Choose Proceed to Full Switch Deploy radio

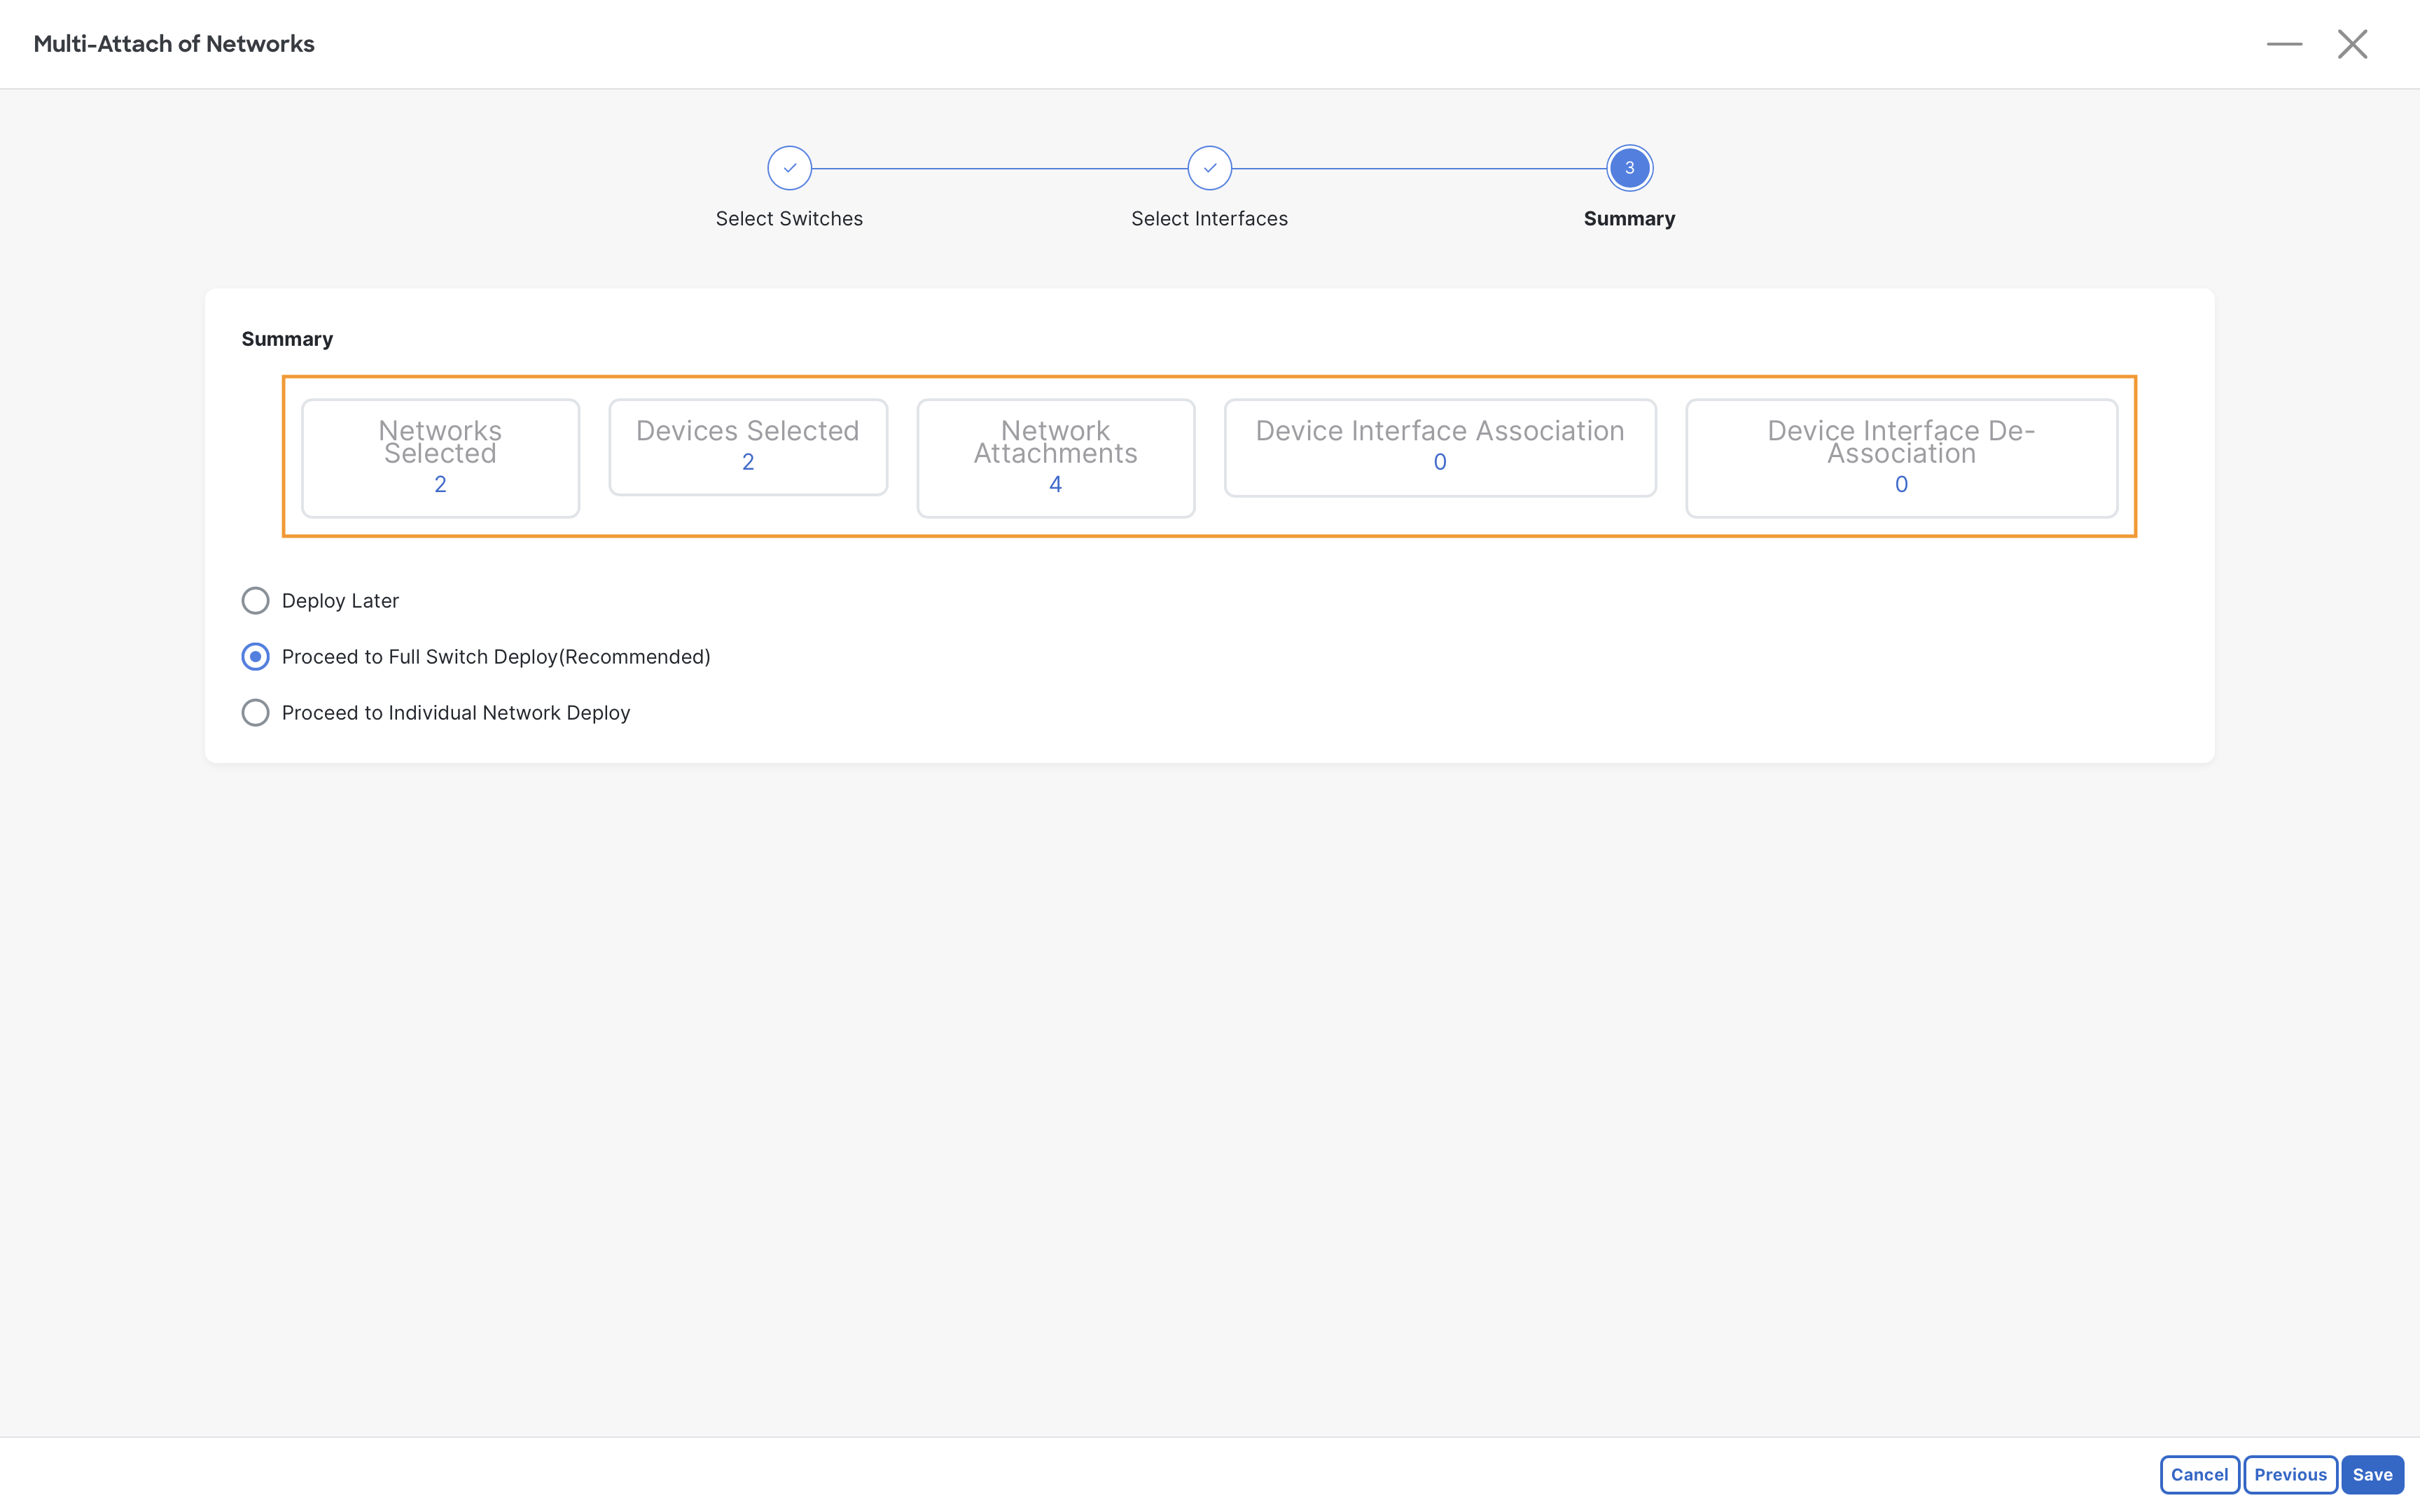pos(255,656)
